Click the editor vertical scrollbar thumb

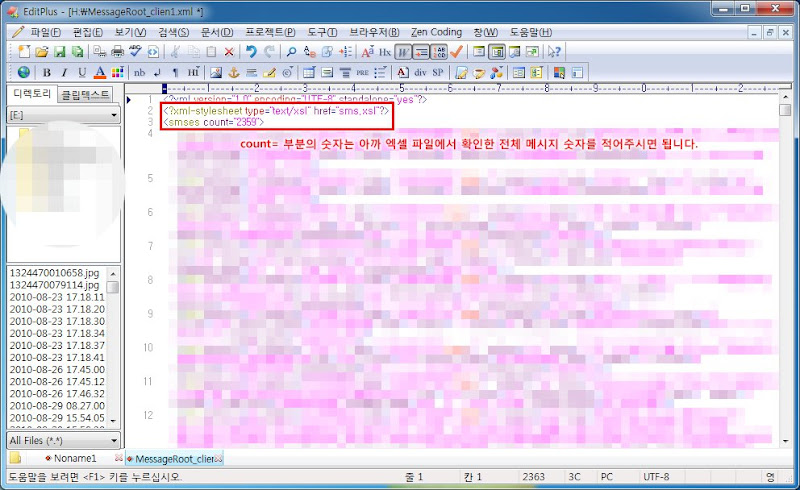click(785, 109)
